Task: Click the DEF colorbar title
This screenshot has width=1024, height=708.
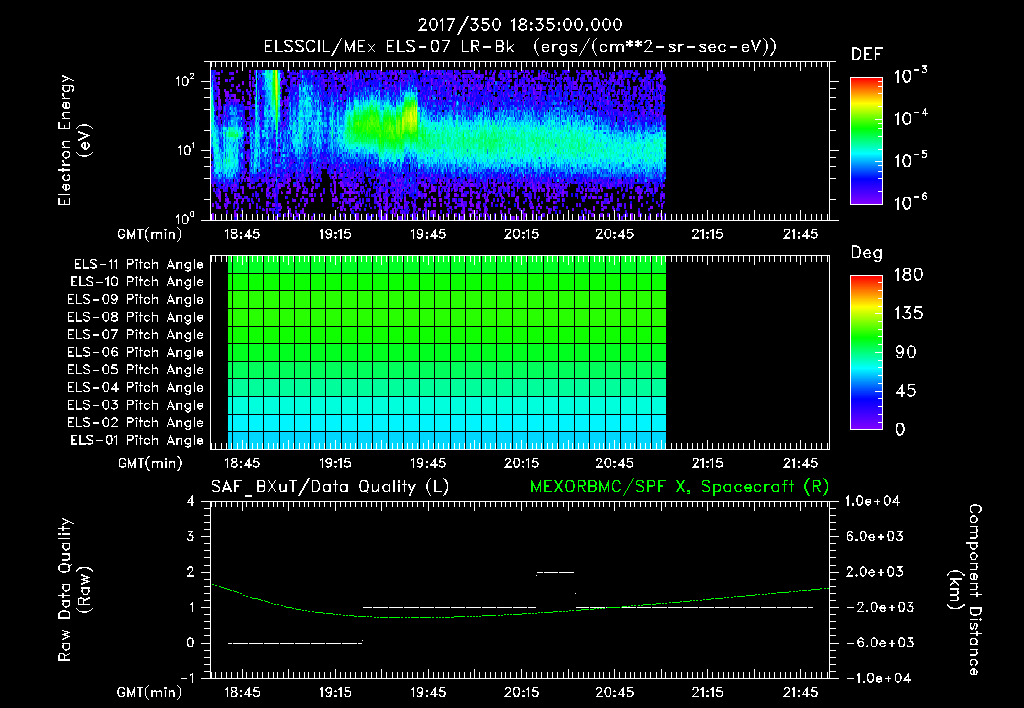Action: pos(867,55)
